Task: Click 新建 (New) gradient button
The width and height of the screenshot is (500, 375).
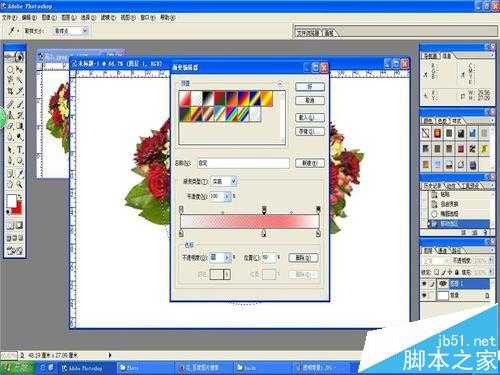Action: tap(310, 163)
